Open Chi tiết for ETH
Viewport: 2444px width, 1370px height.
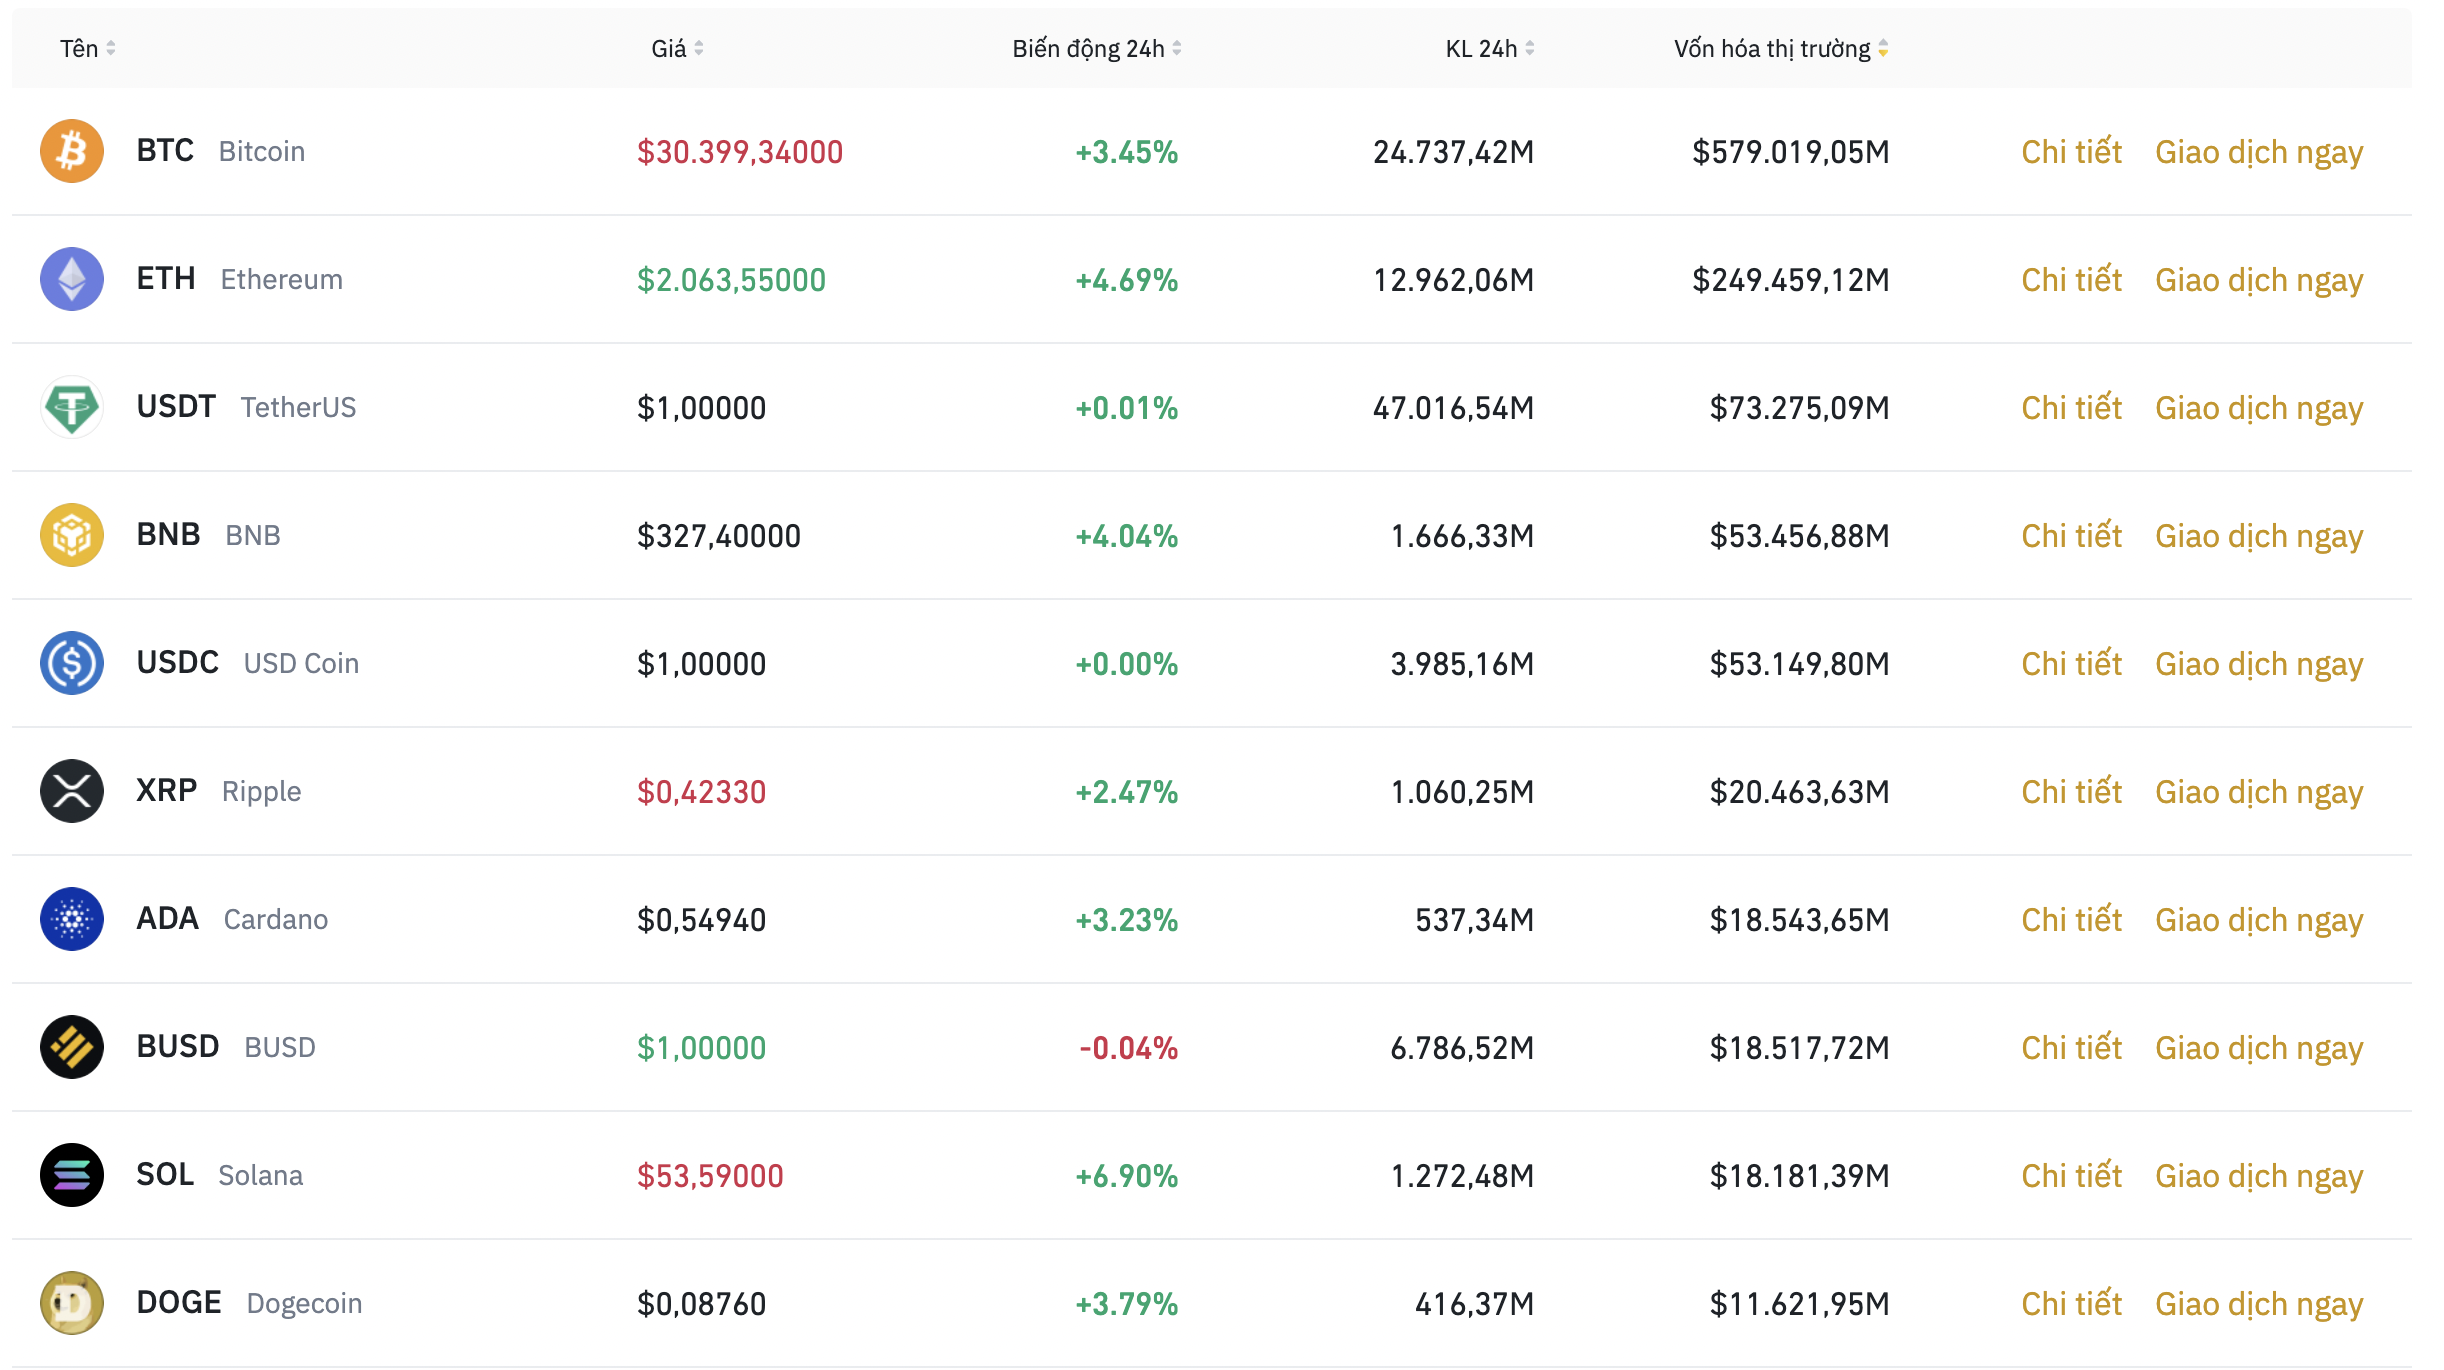2071,279
